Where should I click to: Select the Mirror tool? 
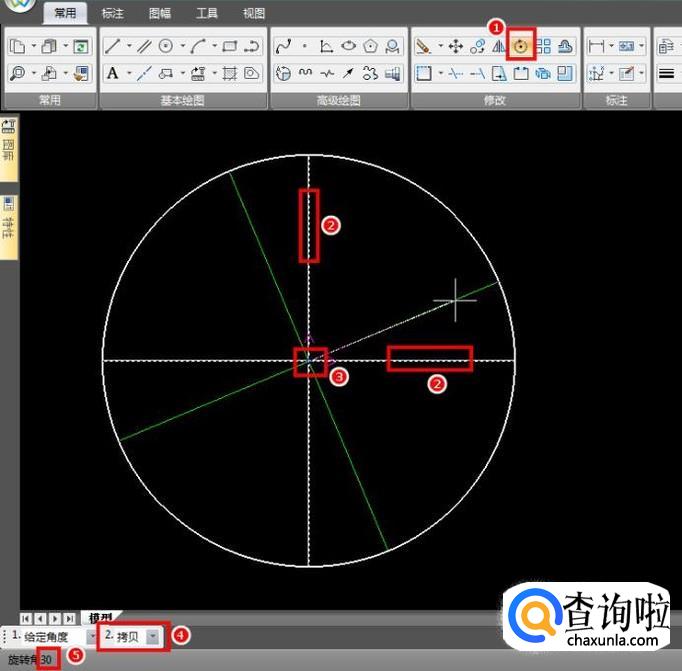pyautogui.click(x=498, y=46)
